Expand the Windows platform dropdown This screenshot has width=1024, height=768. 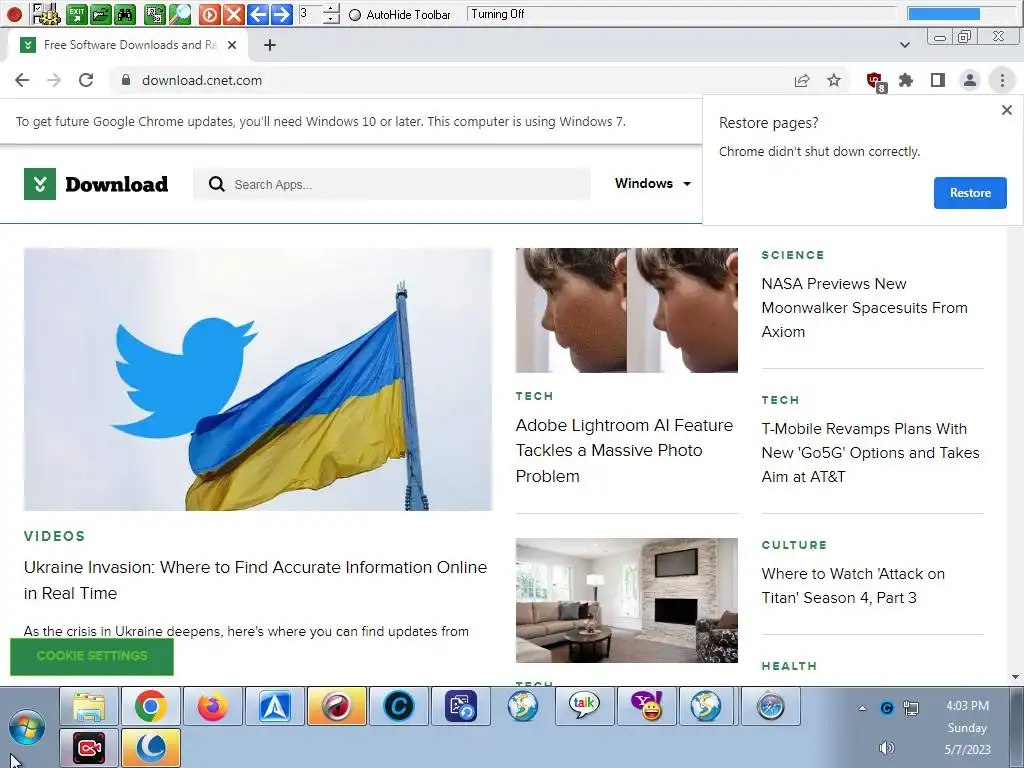coord(652,184)
